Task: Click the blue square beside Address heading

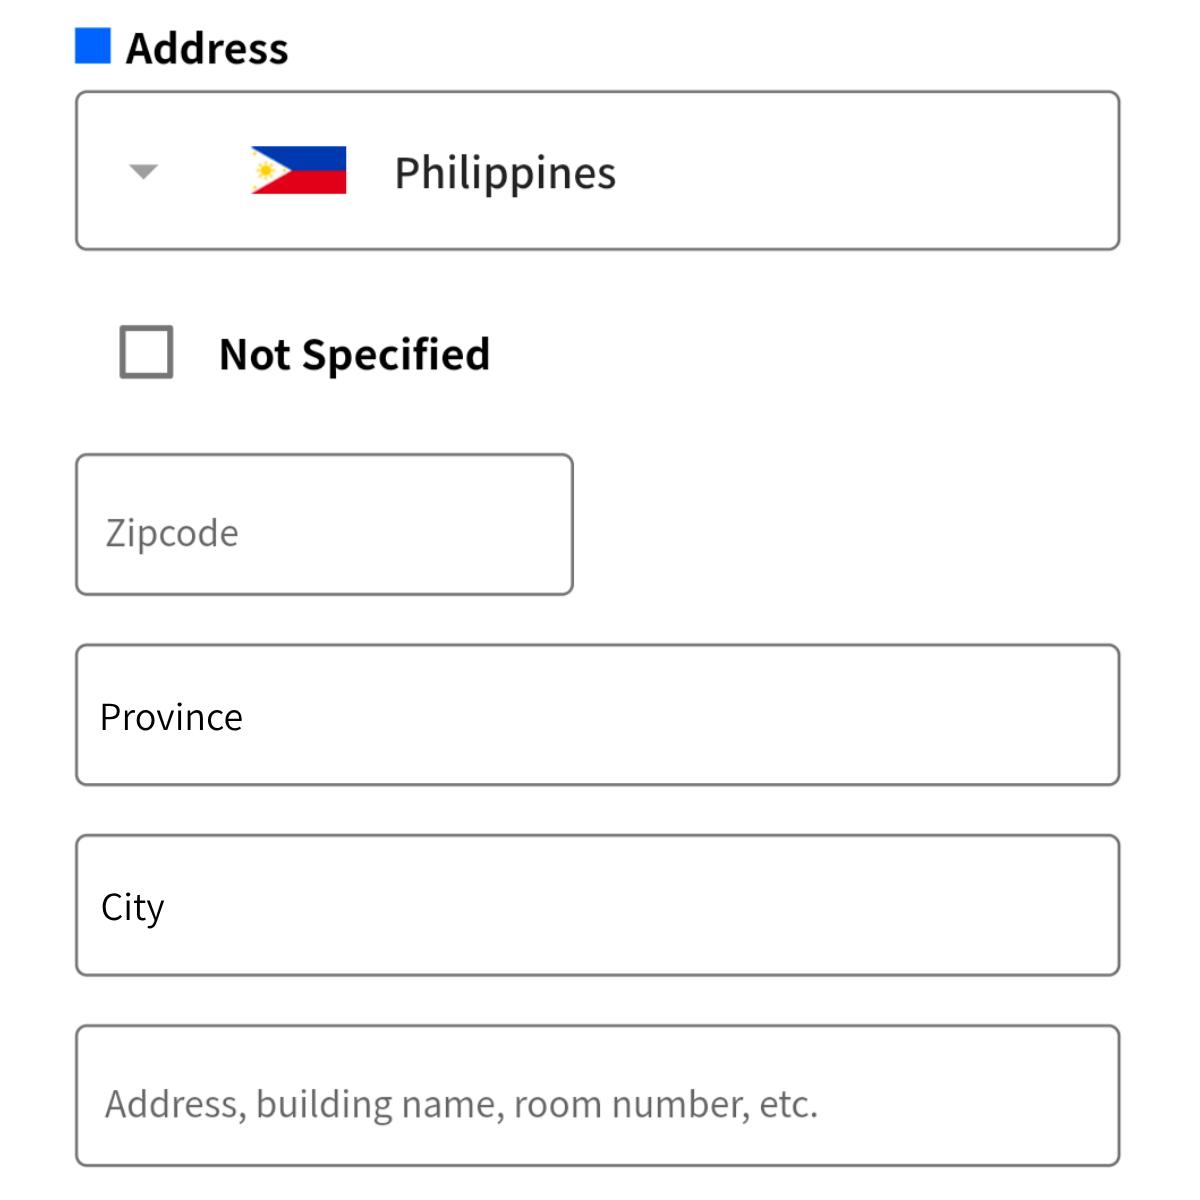Action: [93, 46]
